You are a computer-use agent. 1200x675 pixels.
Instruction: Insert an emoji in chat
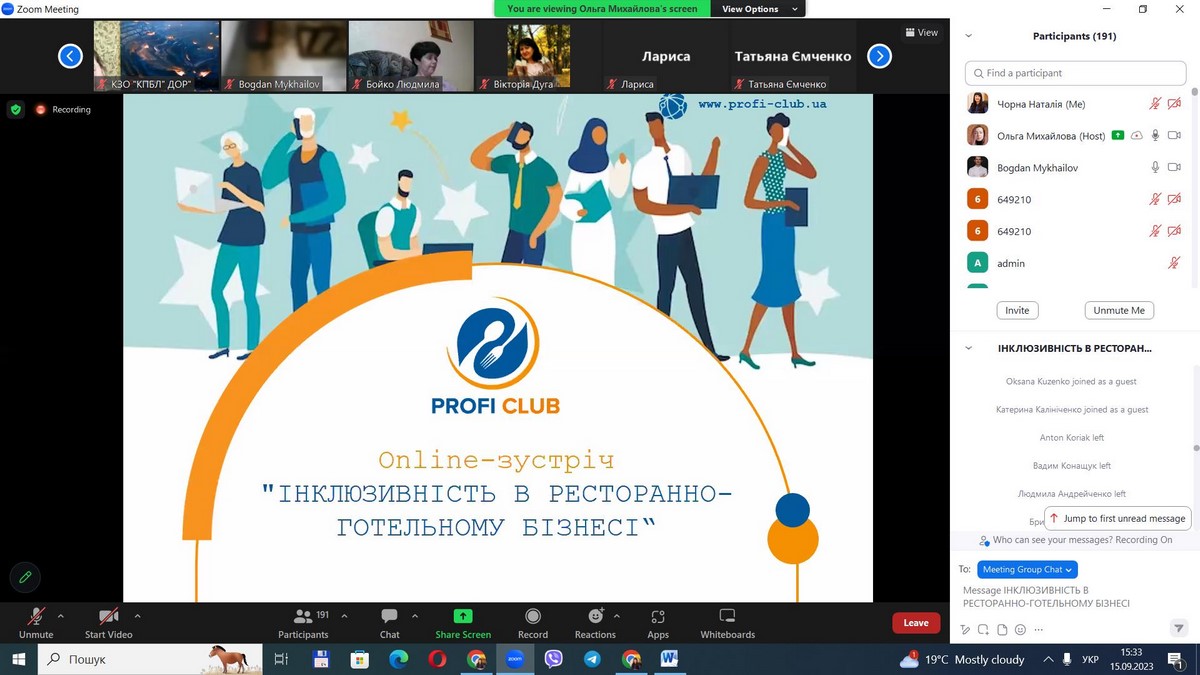[x=1020, y=630]
